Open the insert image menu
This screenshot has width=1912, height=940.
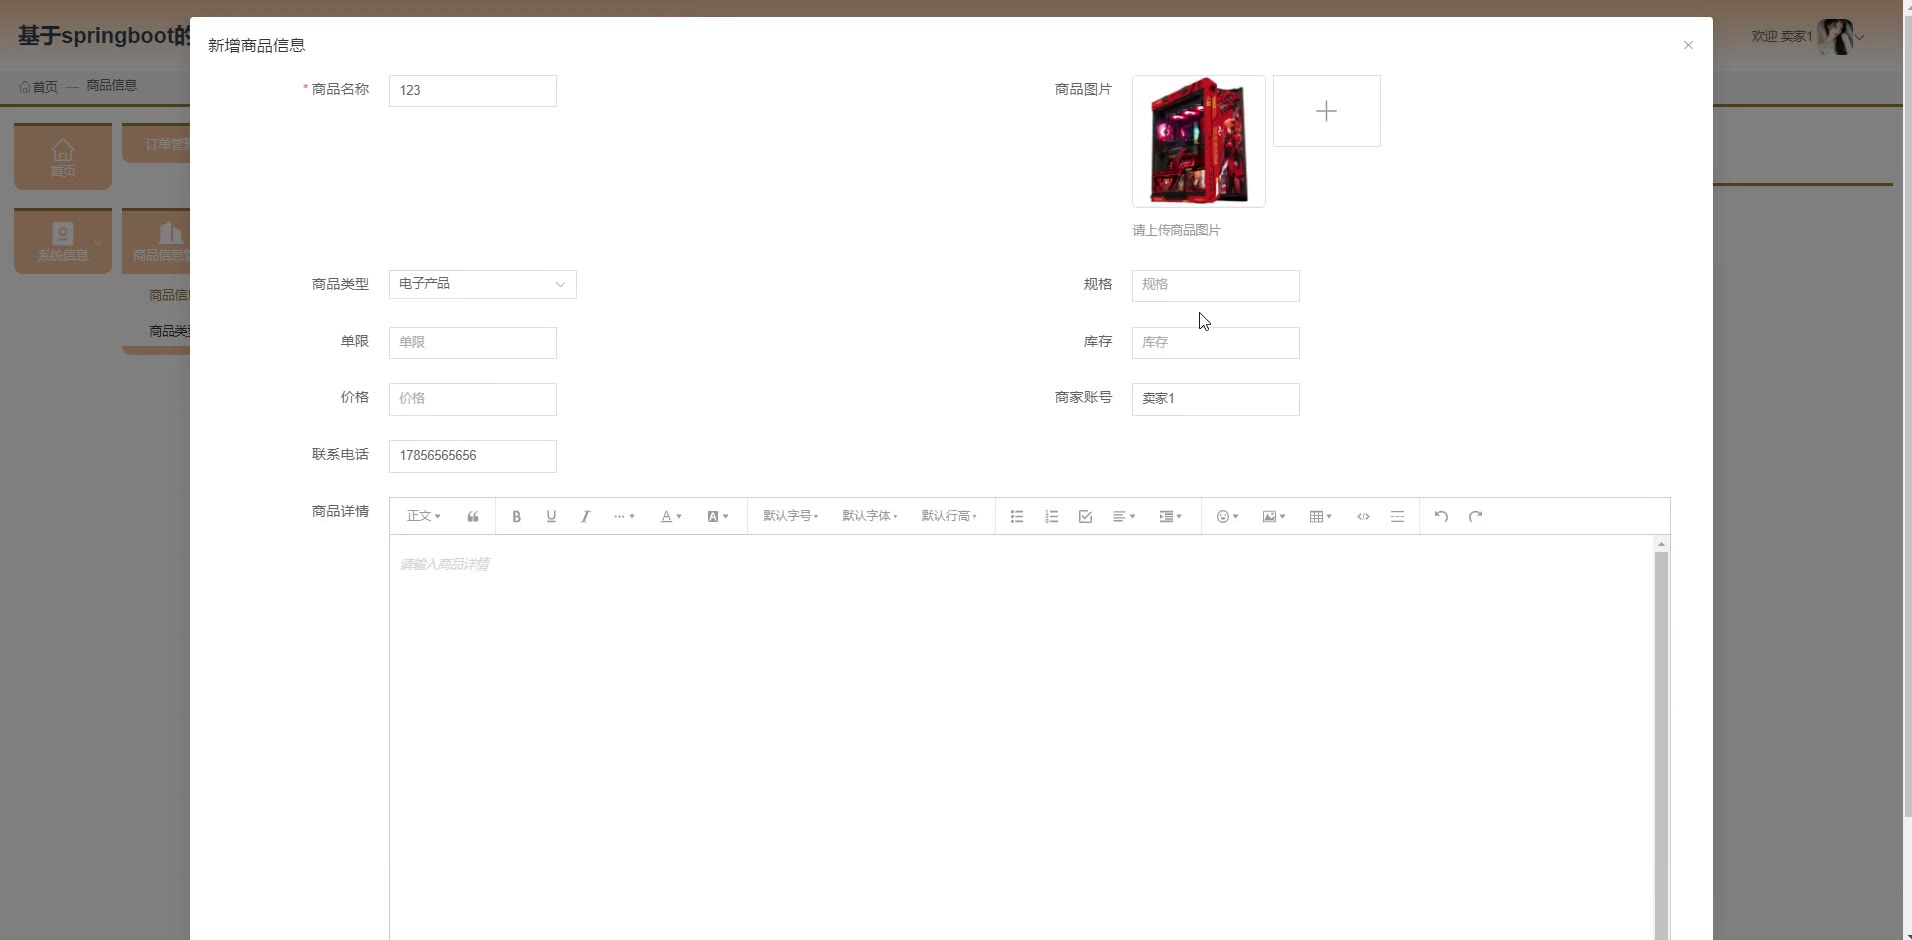[1274, 517]
